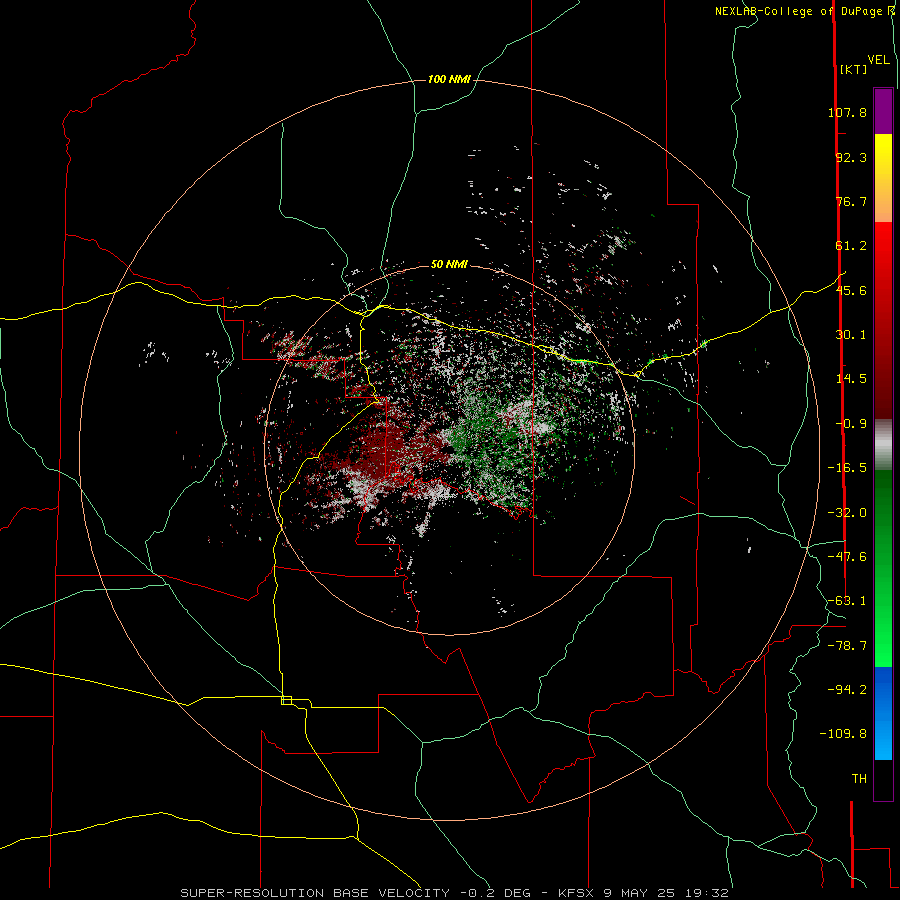900x900 pixels.
Task: Click the 100 NMI range ring label
Action: [x=449, y=79]
